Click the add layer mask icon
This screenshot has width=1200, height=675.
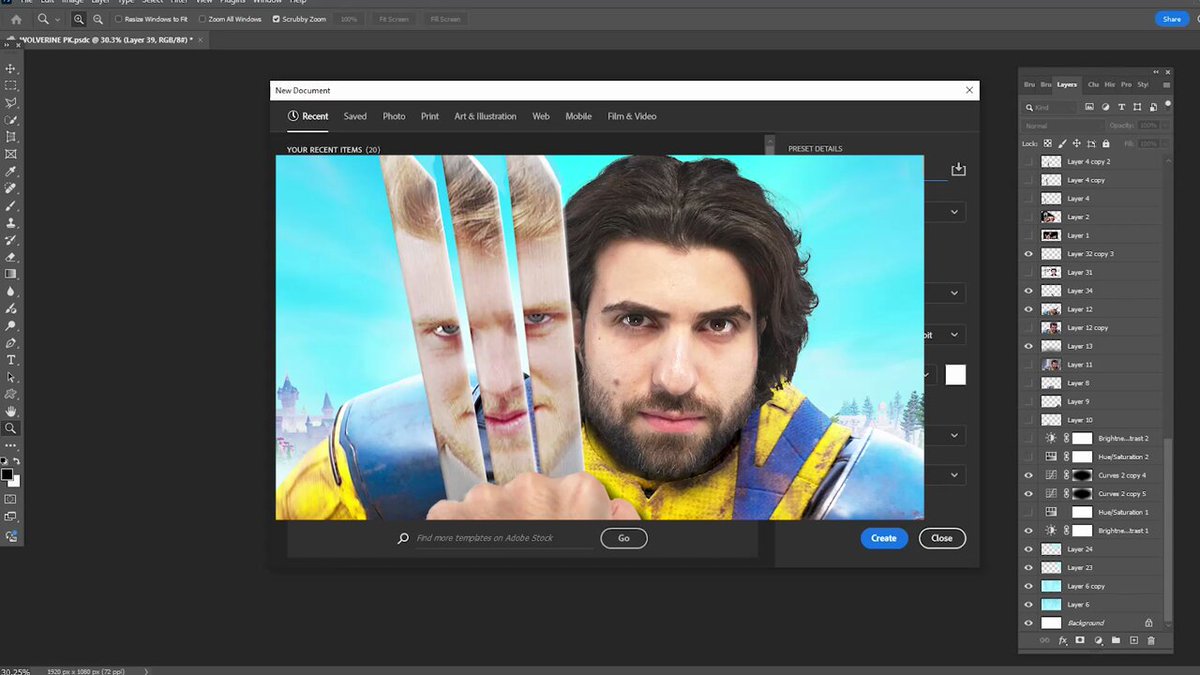click(x=1081, y=640)
